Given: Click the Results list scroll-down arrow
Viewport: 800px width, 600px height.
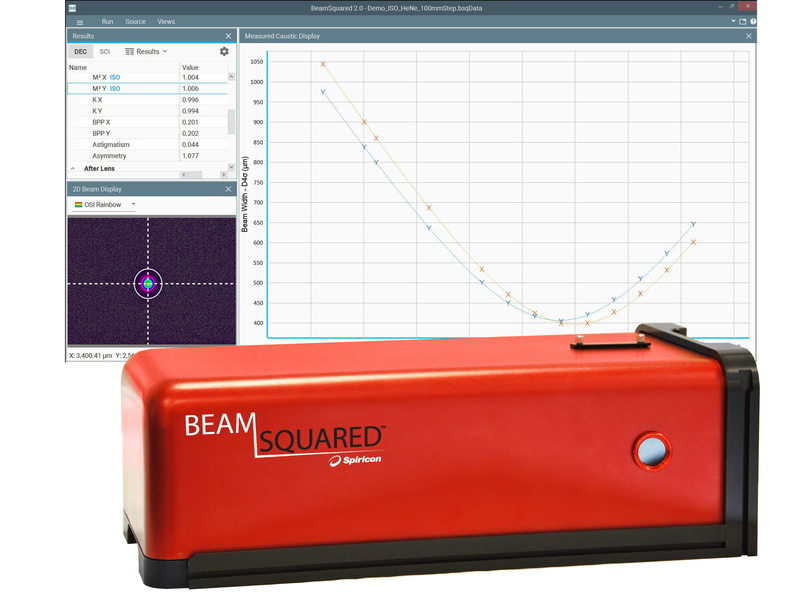Looking at the screenshot, I should 231,167.
